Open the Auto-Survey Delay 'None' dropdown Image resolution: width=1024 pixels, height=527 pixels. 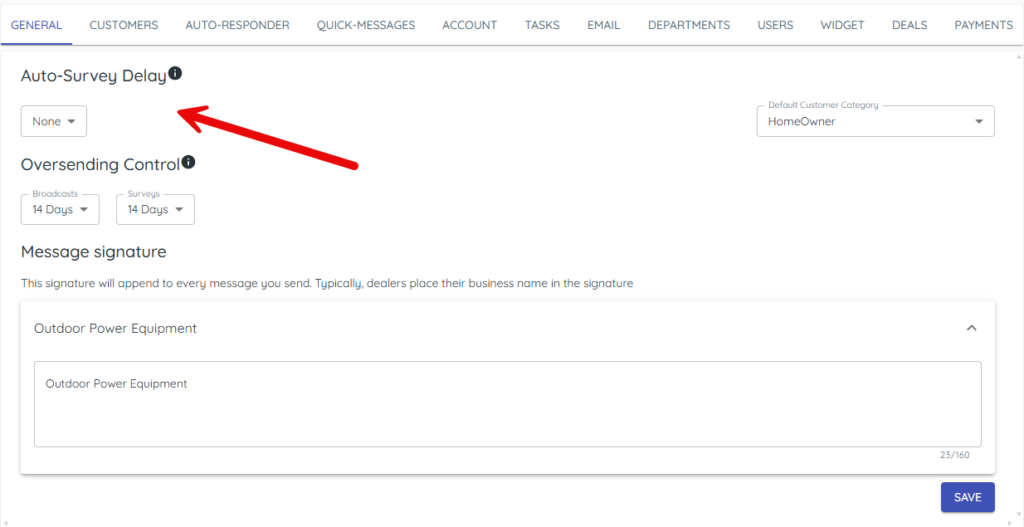tap(54, 121)
